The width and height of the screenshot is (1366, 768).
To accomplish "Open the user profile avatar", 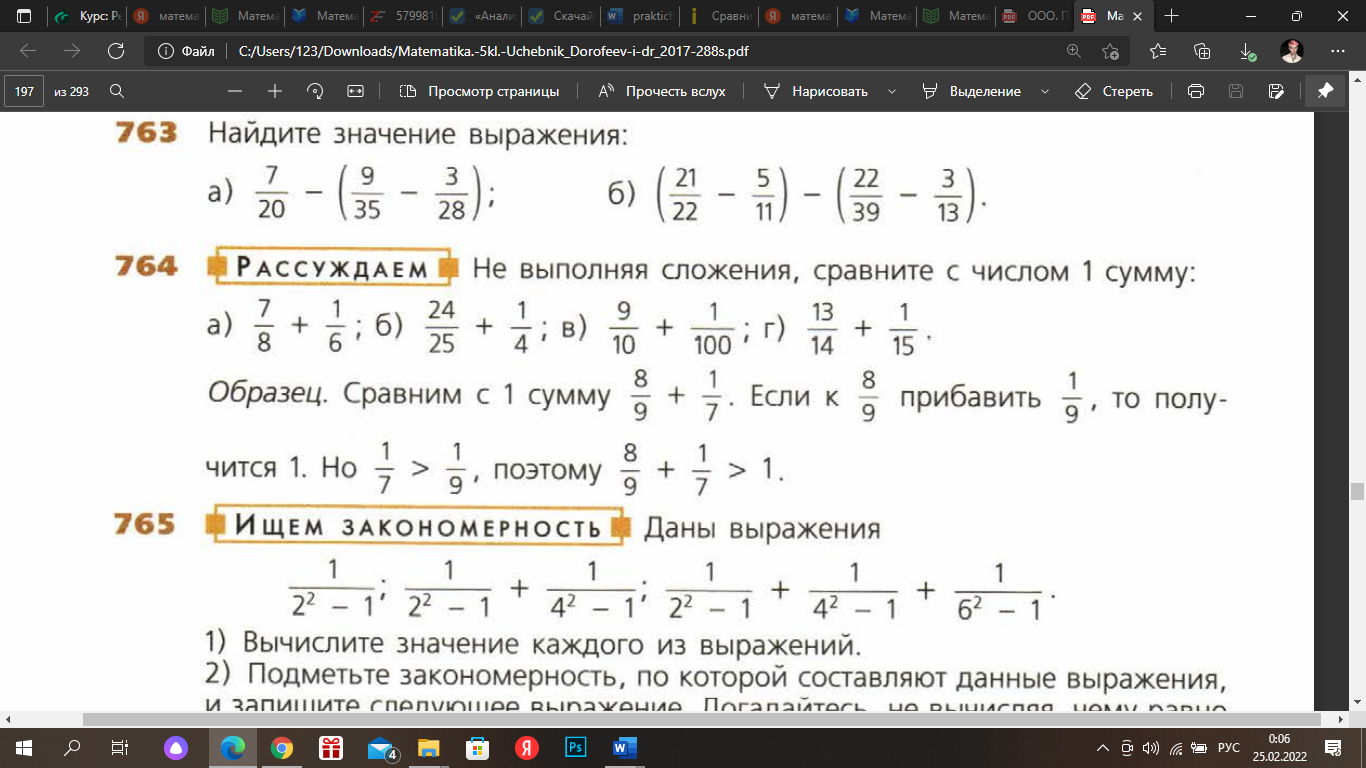I will 1292,51.
